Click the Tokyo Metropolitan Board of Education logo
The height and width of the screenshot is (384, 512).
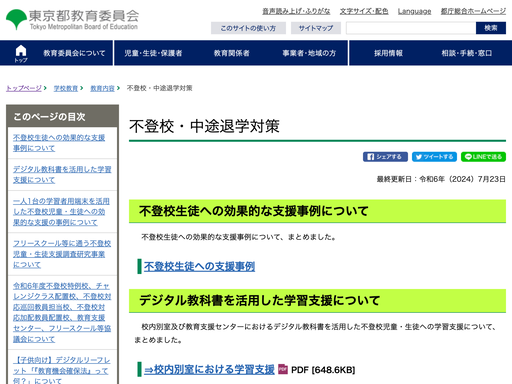[x=72, y=19]
